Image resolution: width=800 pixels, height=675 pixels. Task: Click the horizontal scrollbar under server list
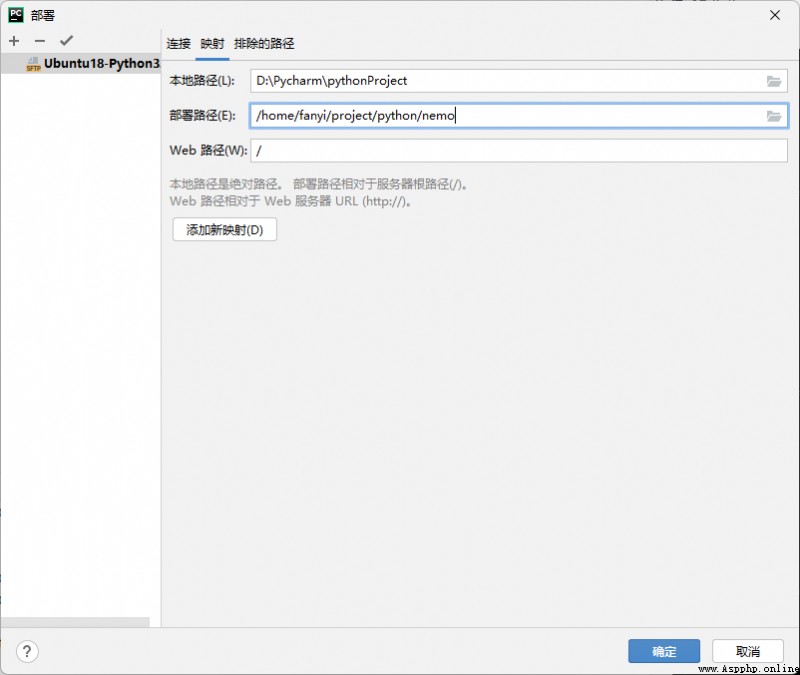76,622
